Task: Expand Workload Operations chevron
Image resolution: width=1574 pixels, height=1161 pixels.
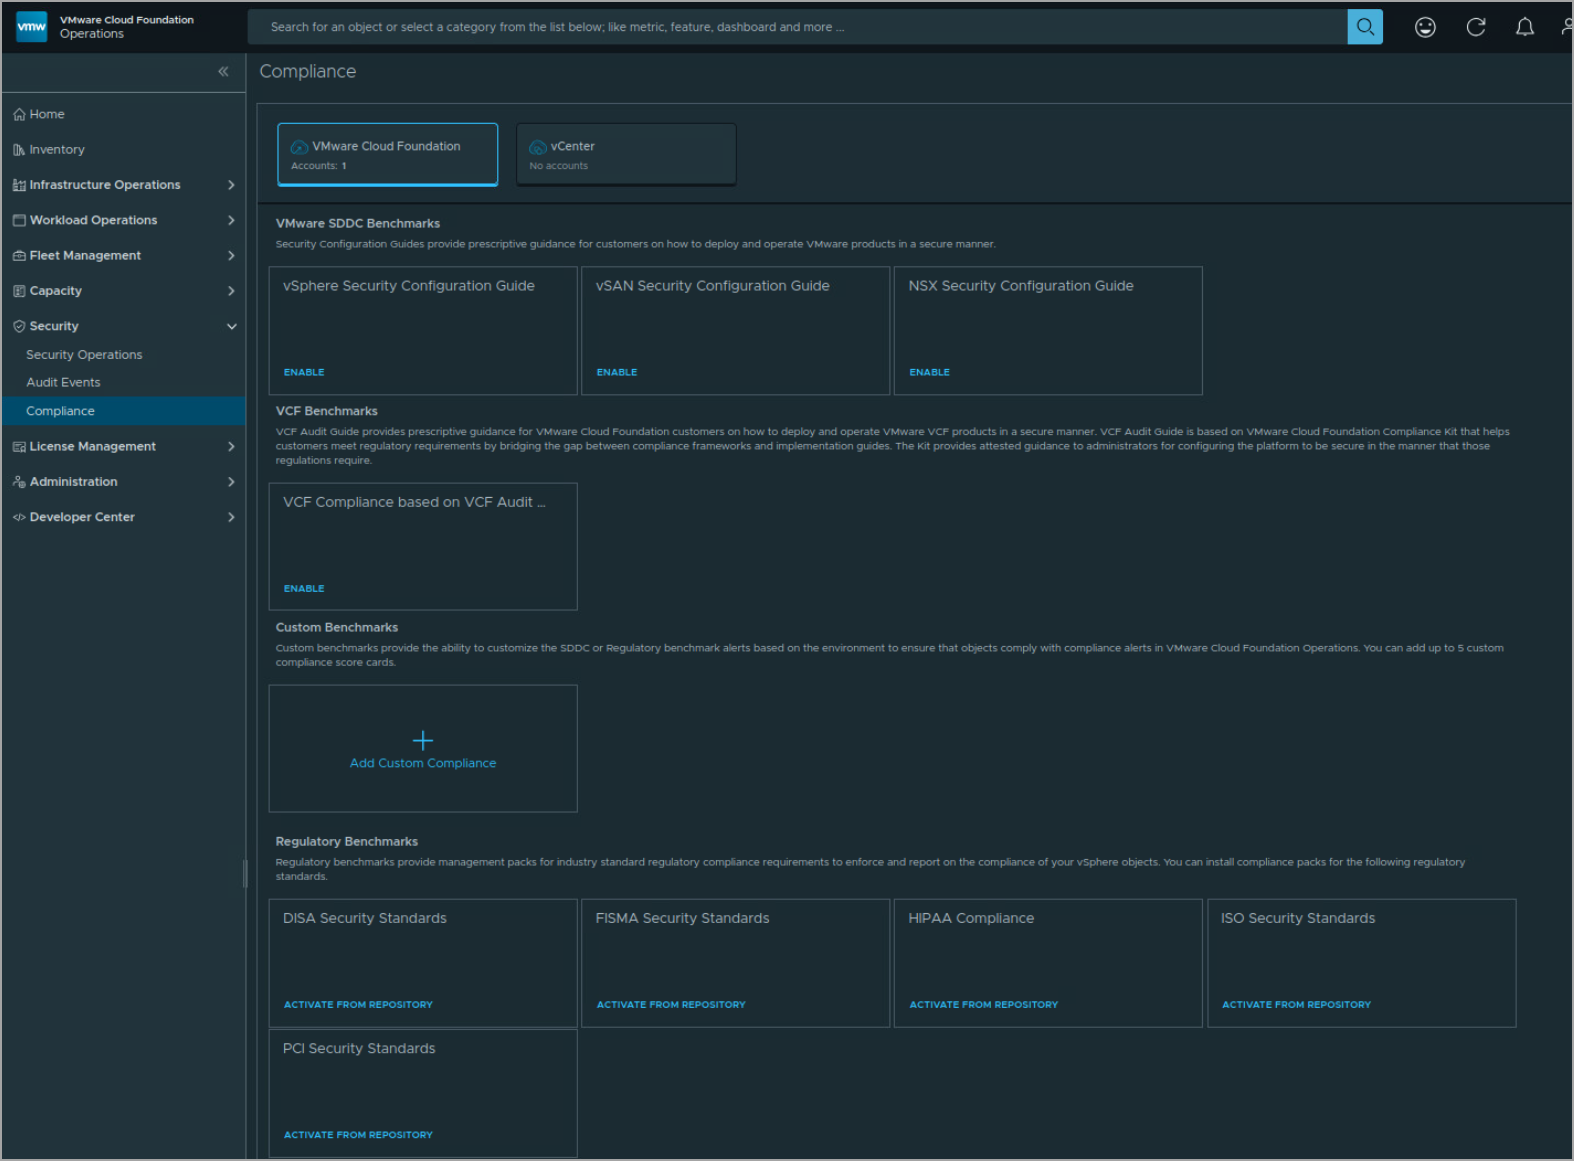Action: pos(231,220)
